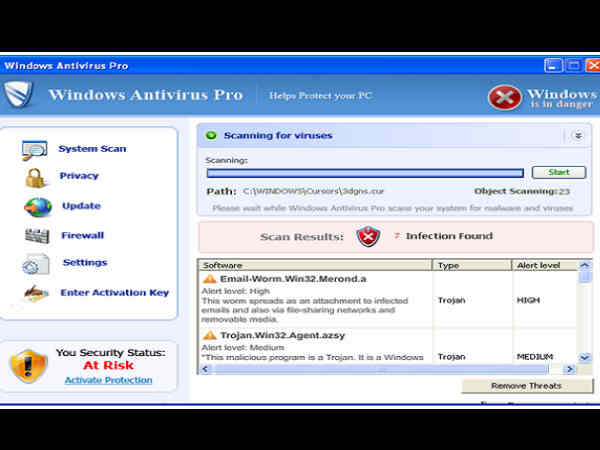
Task: Click the HIGH alert level cell
Action: point(528,300)
